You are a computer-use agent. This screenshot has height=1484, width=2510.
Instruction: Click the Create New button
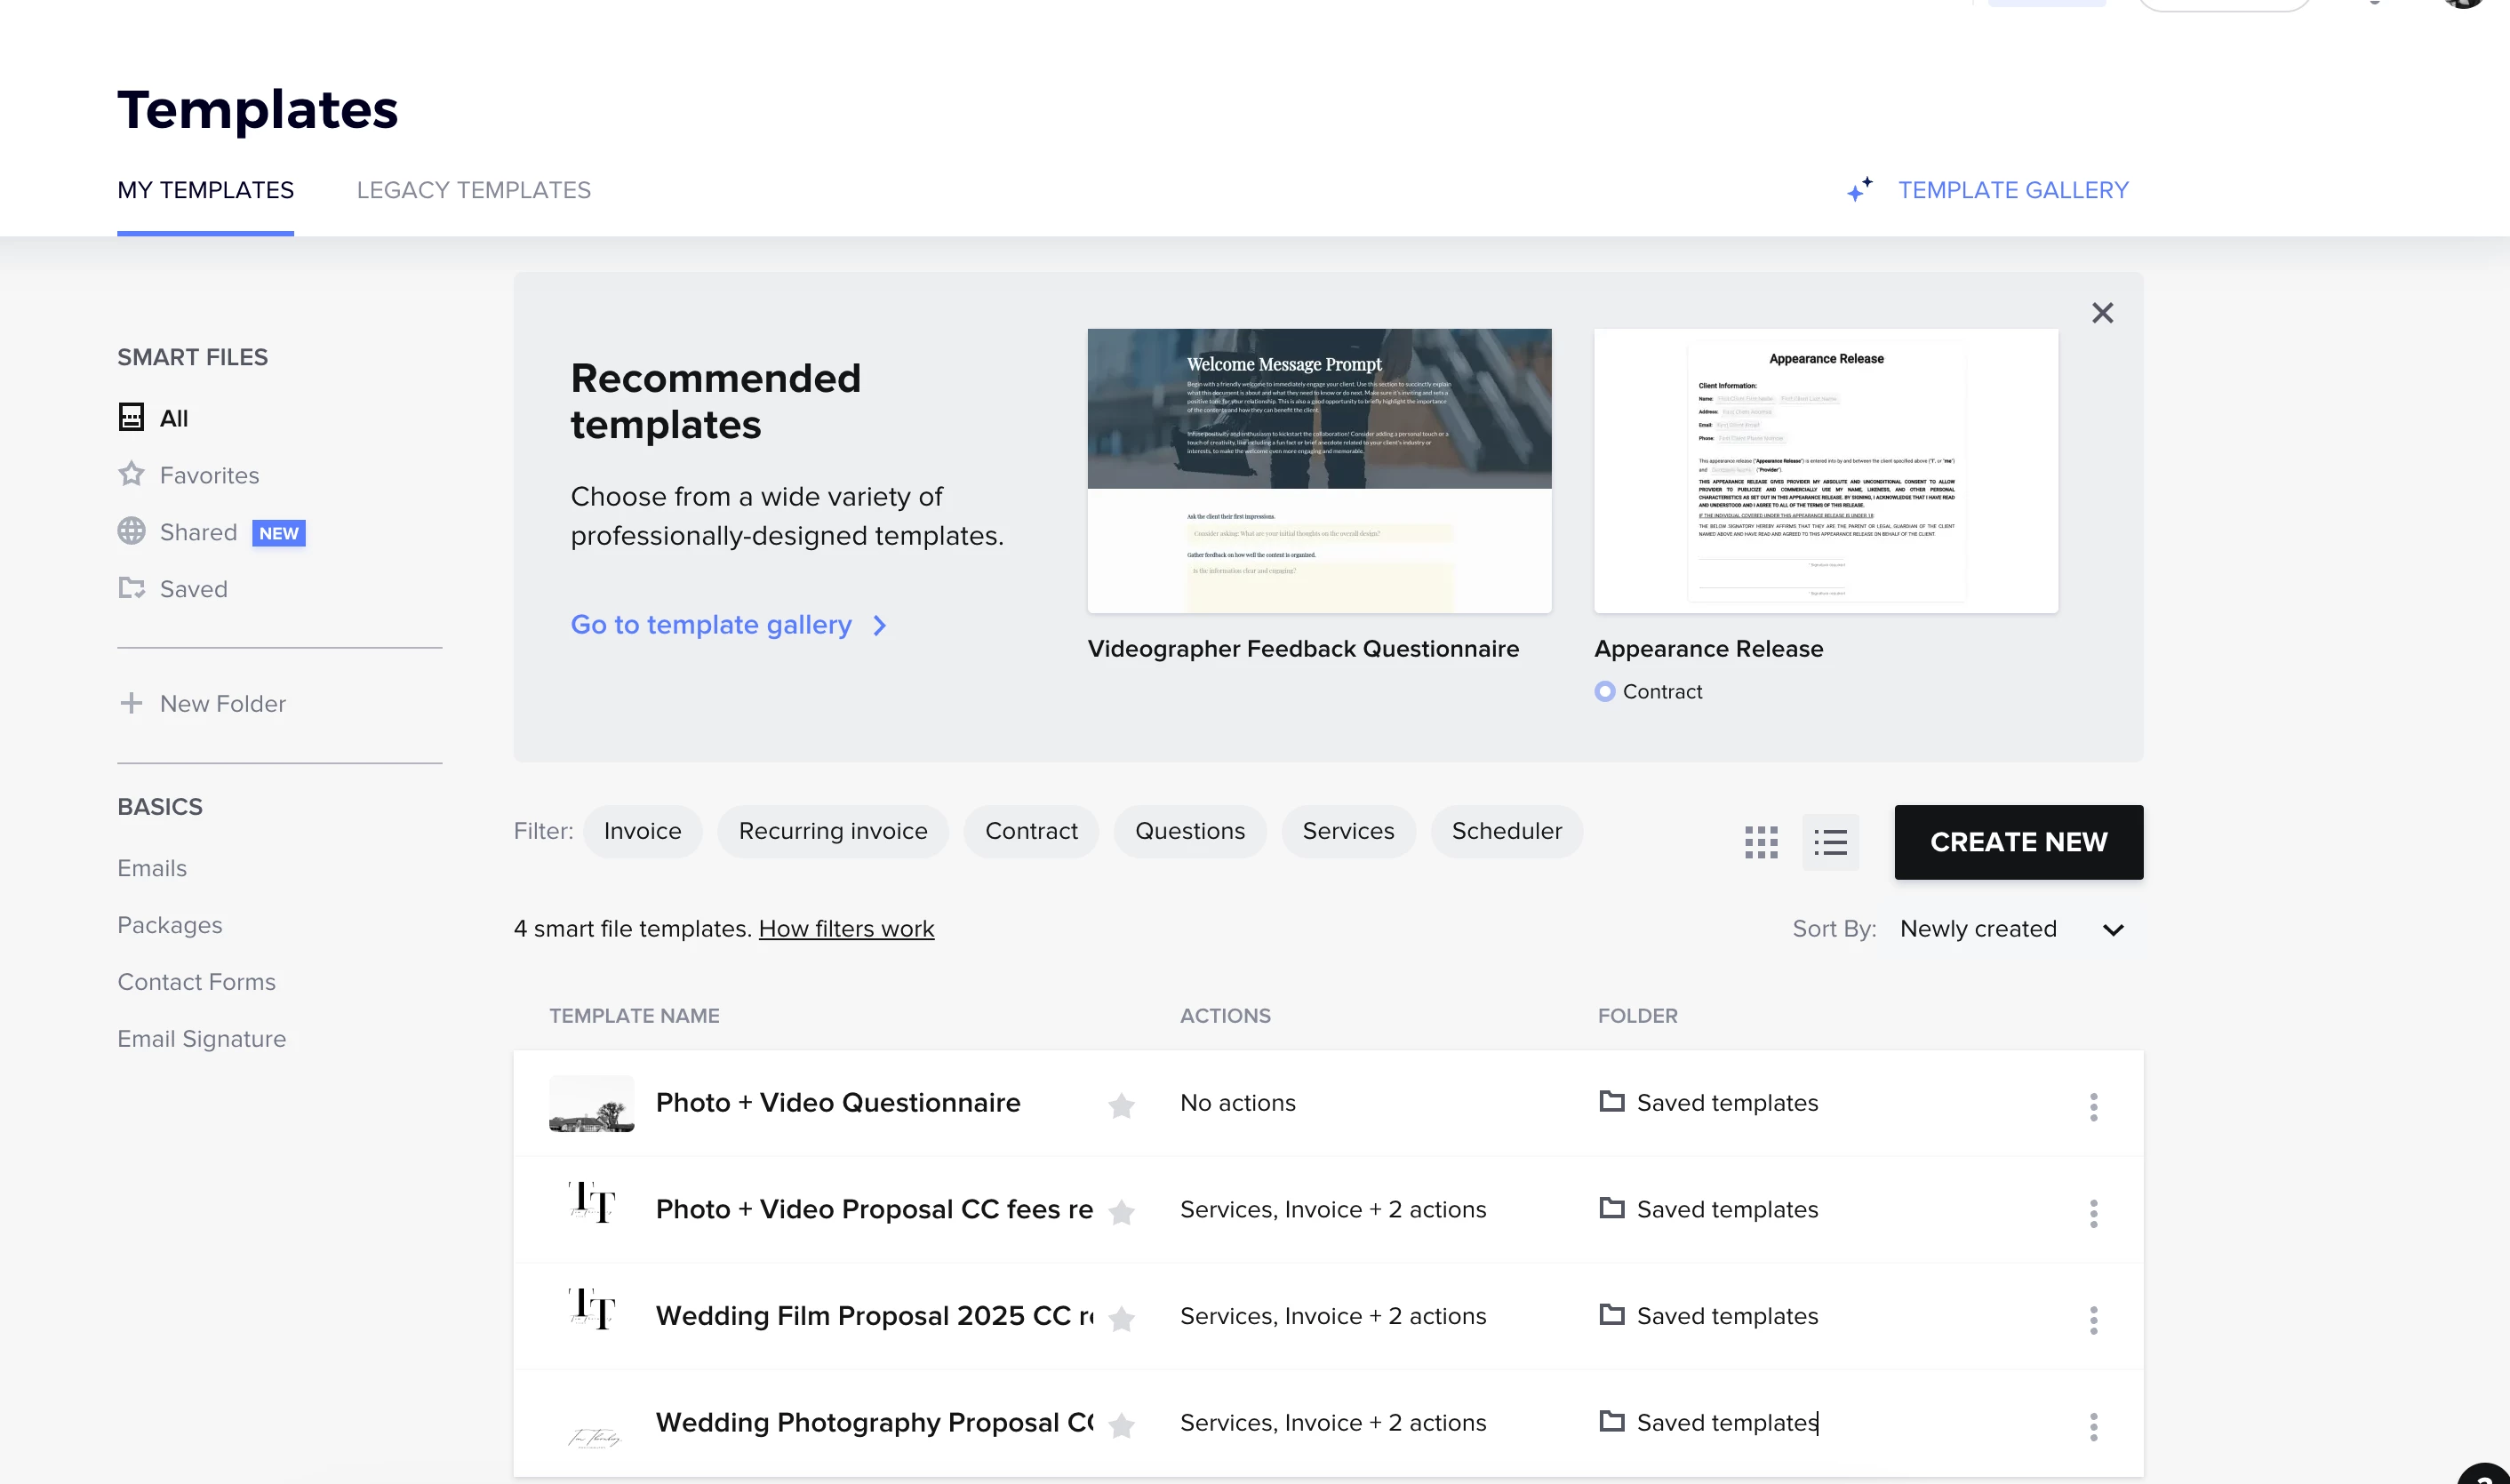click(2018, 842)
